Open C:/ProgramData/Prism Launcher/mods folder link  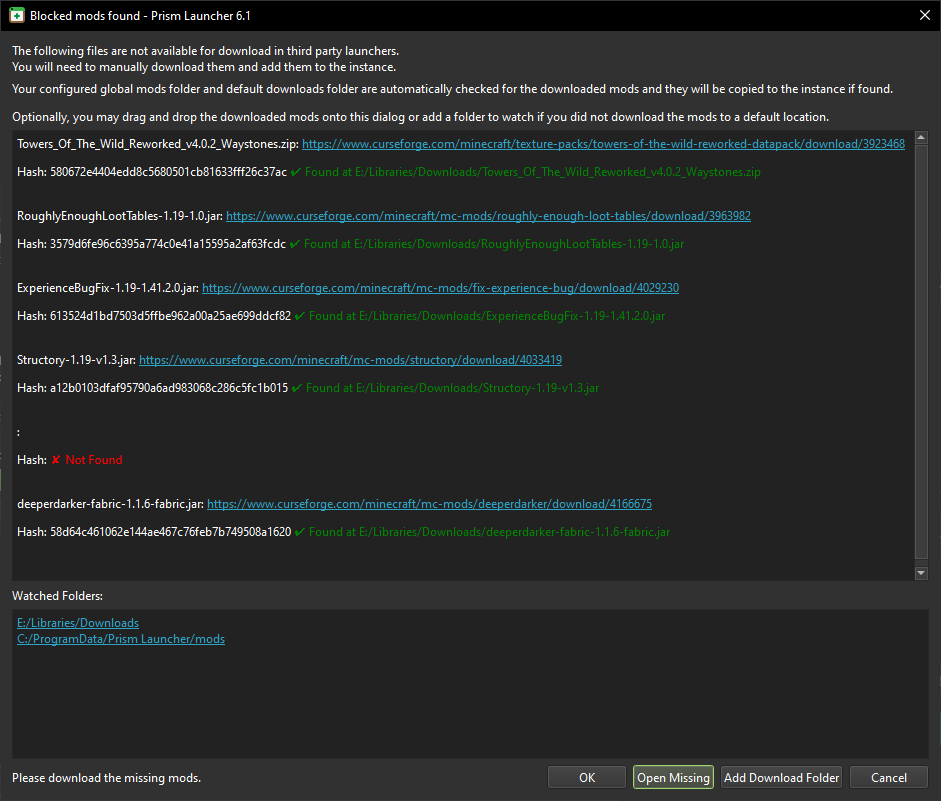[121, 639]
